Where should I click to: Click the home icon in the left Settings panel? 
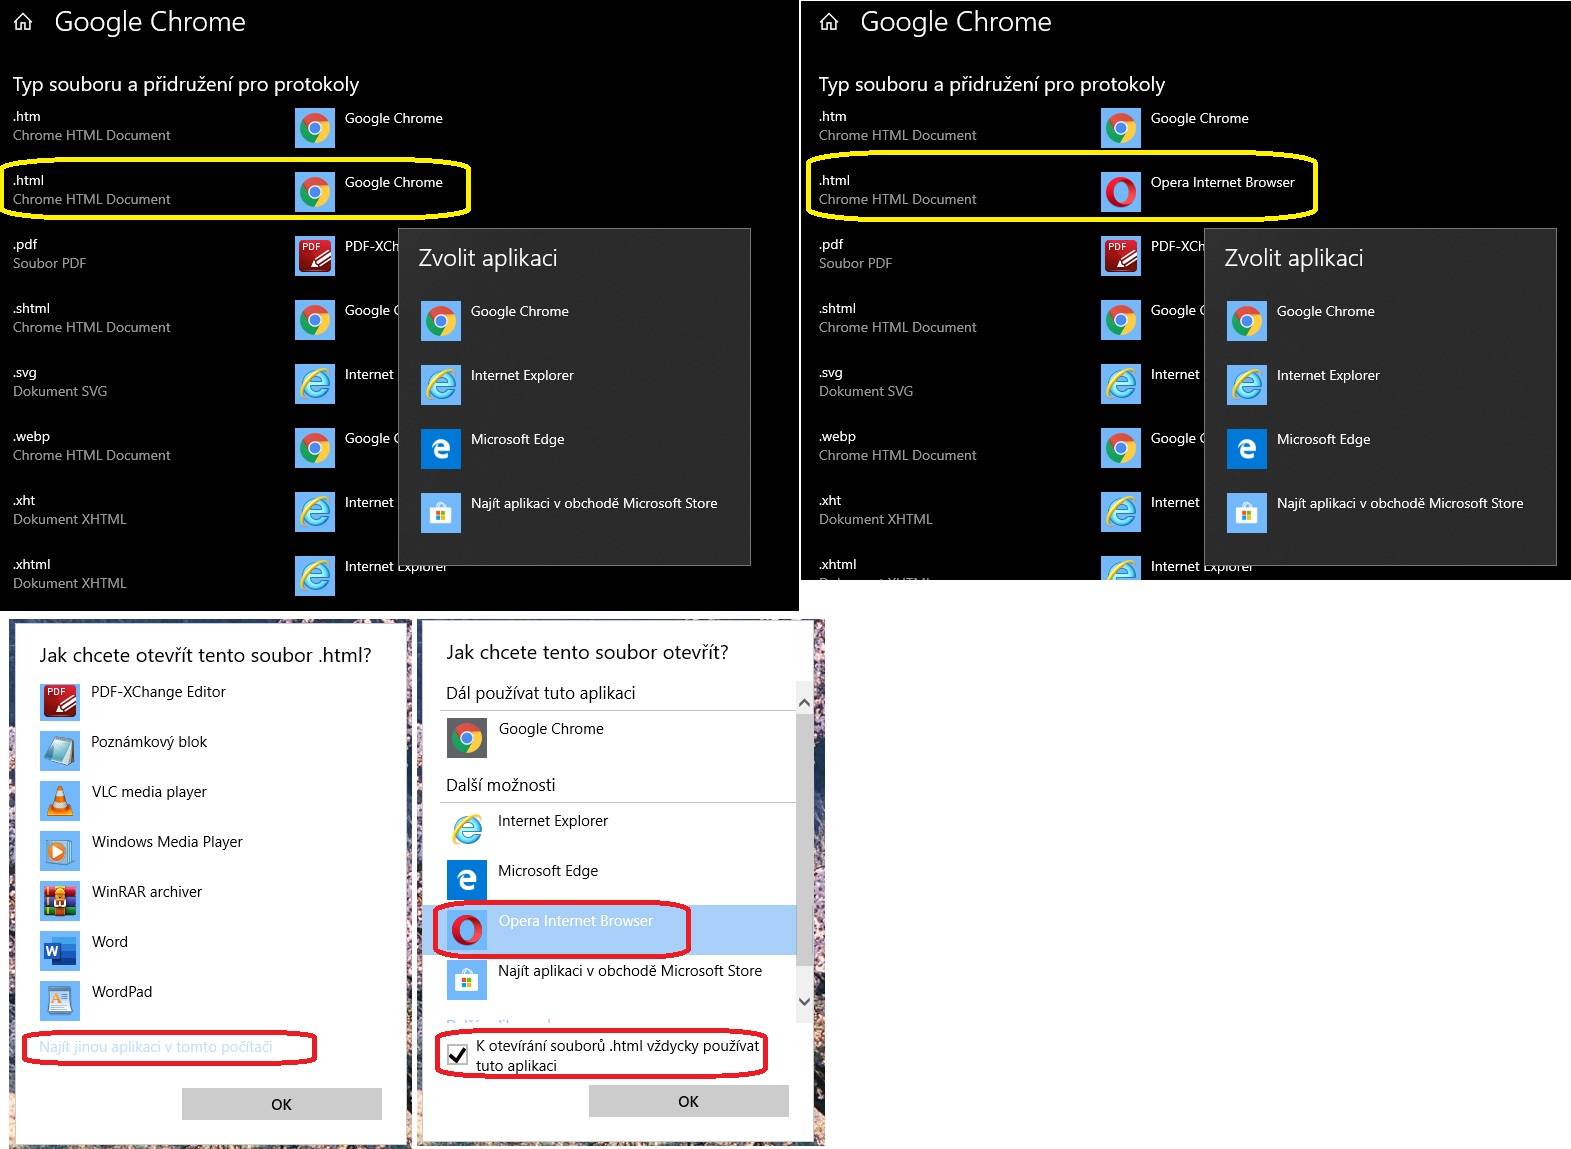point(23,22)
